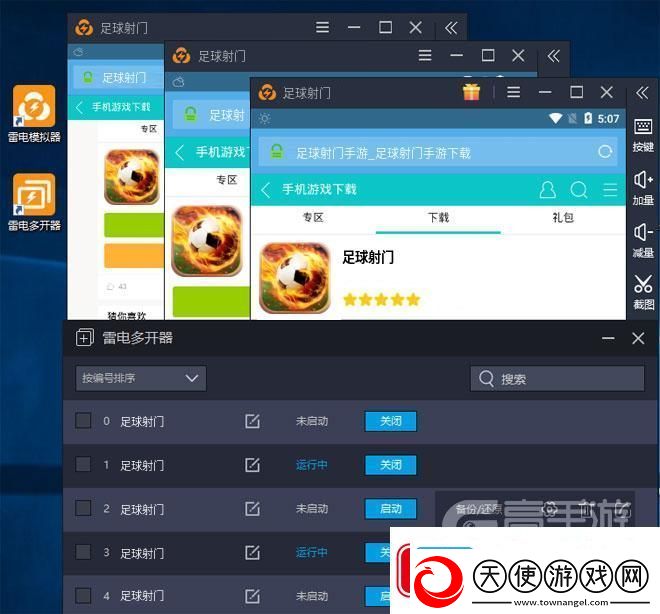Click the 关闭 button for instance 0
The width and height of the screenshot is (660, 614).
click(391, 421)
